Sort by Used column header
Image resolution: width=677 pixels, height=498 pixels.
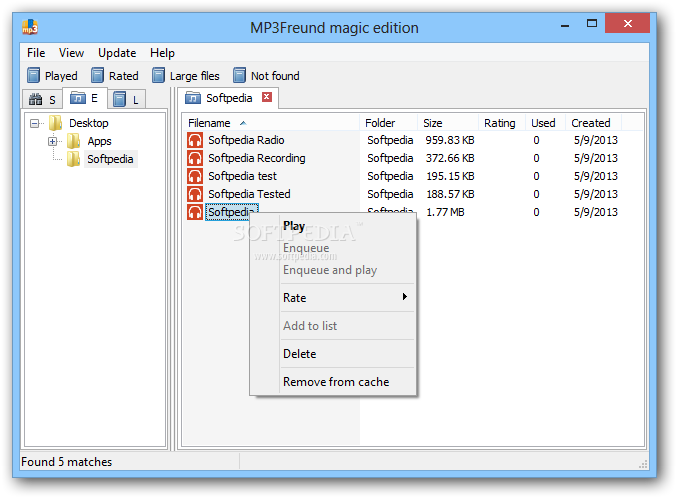(546, 123)
